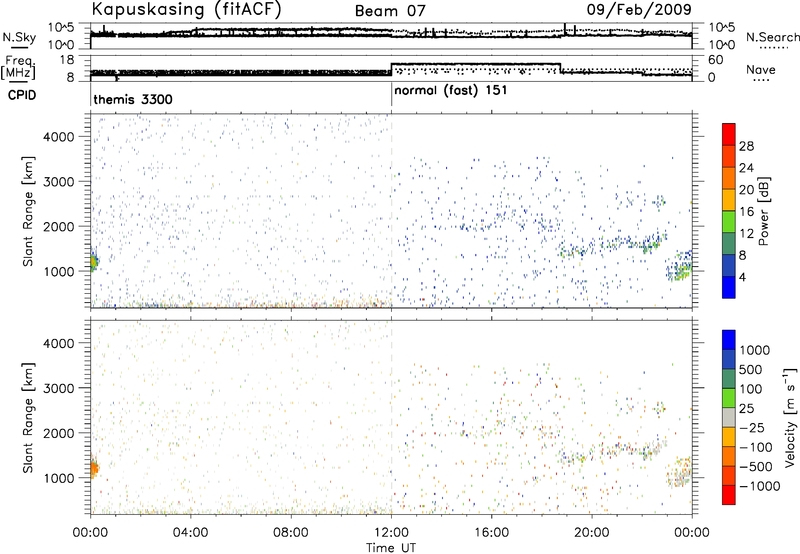Select the −100 label on Velocity colorbar
The image size is (800, 554).
coord(756,447)
